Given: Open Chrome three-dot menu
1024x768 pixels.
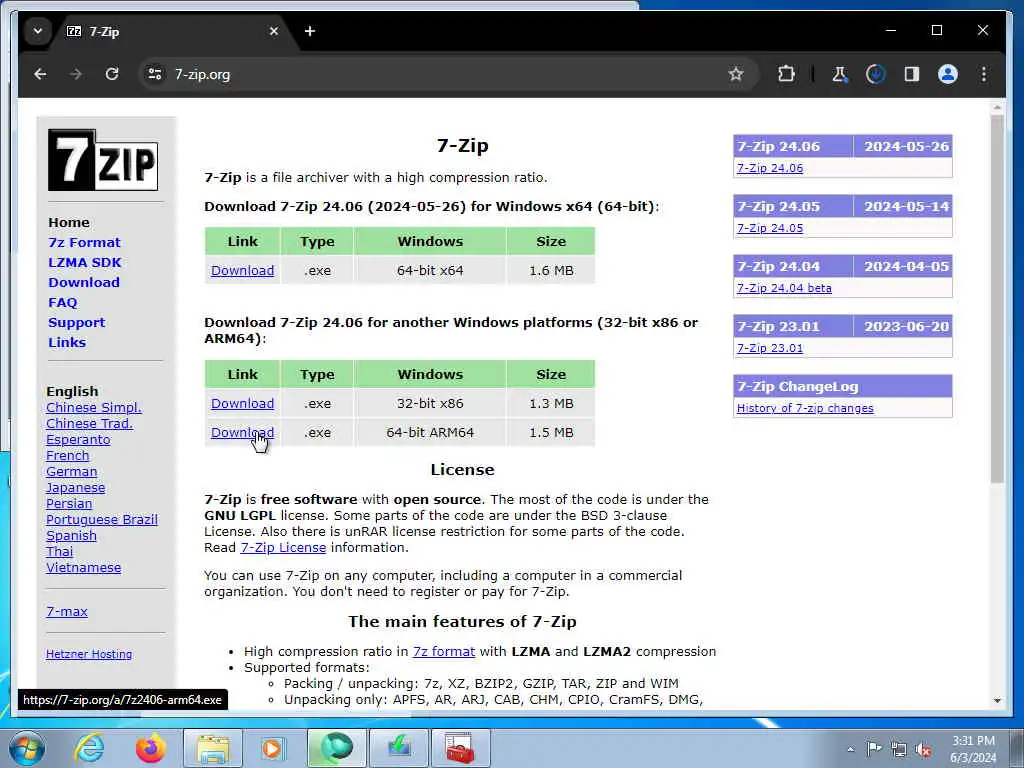Looking at the screenshot, I should click(x=984, y=74).
